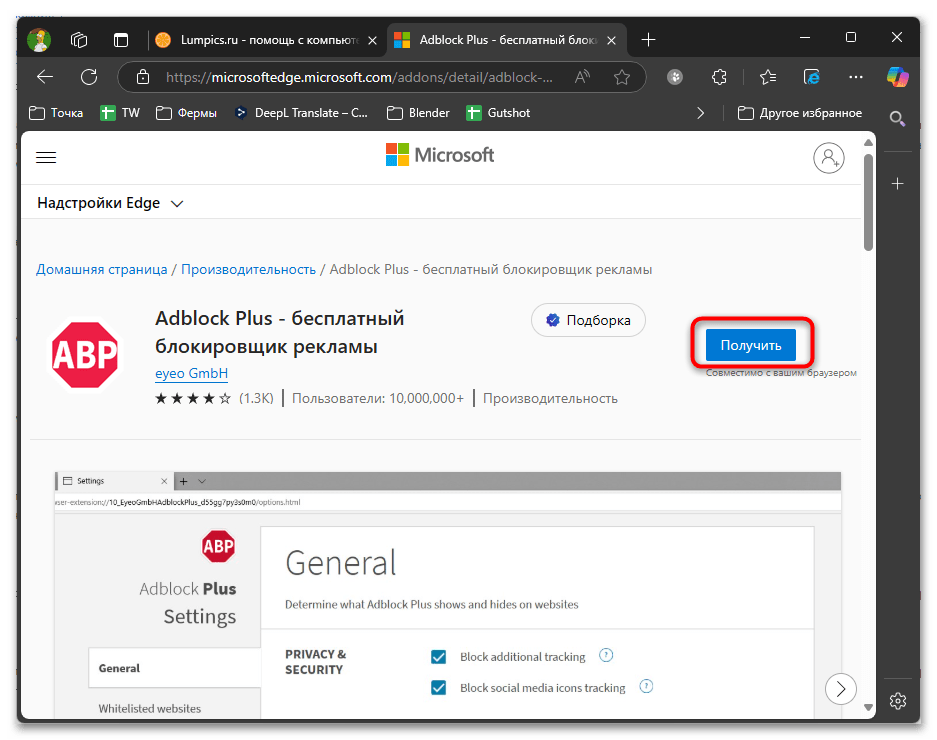Image resolution: width=937 pixels, height=740 pixels.
Task: Click the scrollbar up arrow
Action: coord(868,142)
